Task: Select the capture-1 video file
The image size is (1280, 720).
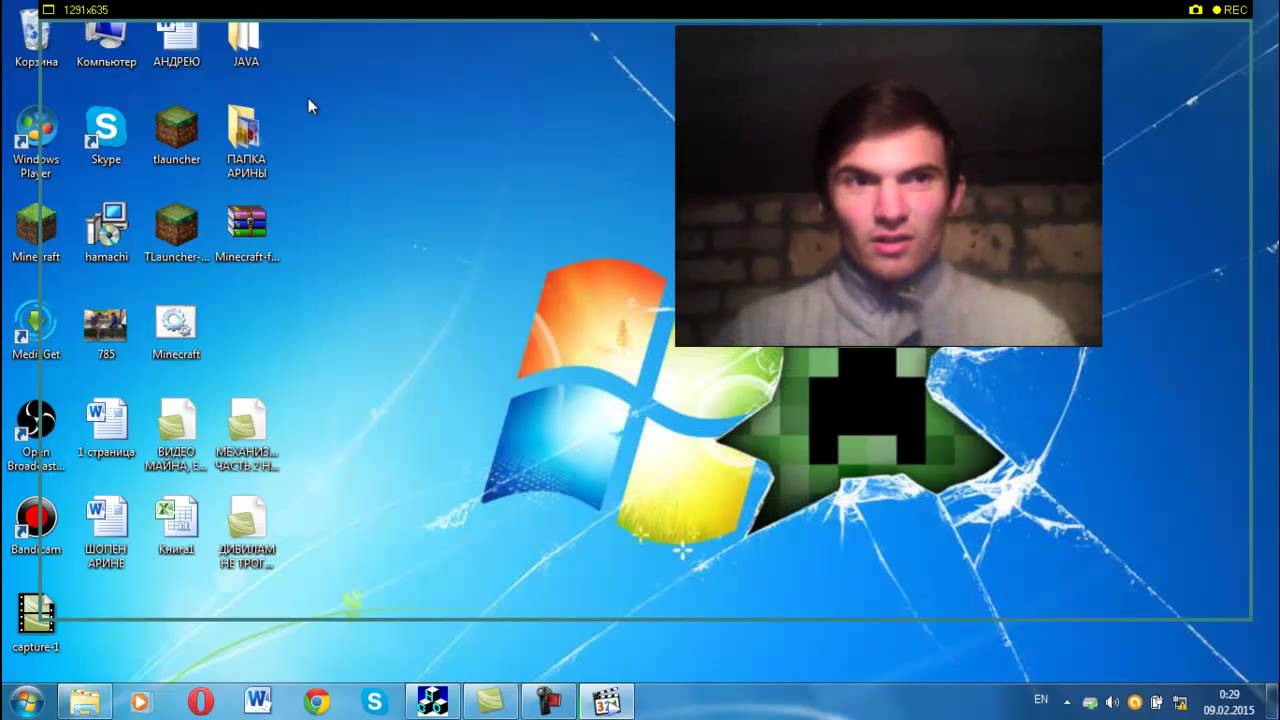Action: pos(36,616)
